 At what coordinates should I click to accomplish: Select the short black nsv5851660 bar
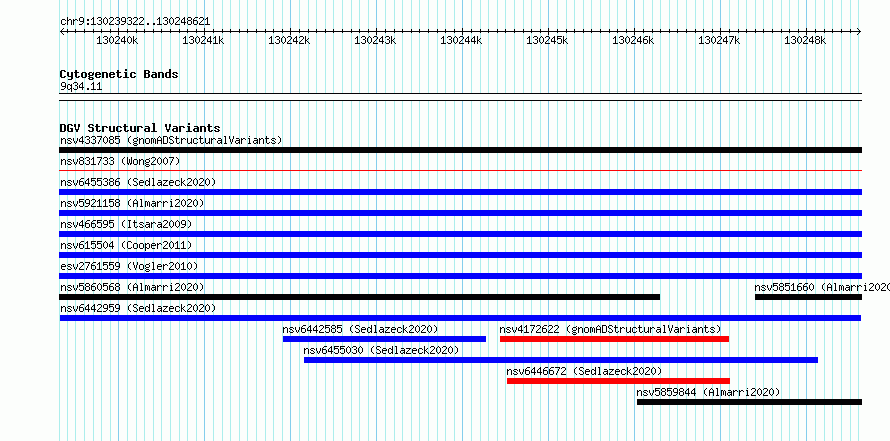(808, 297)
